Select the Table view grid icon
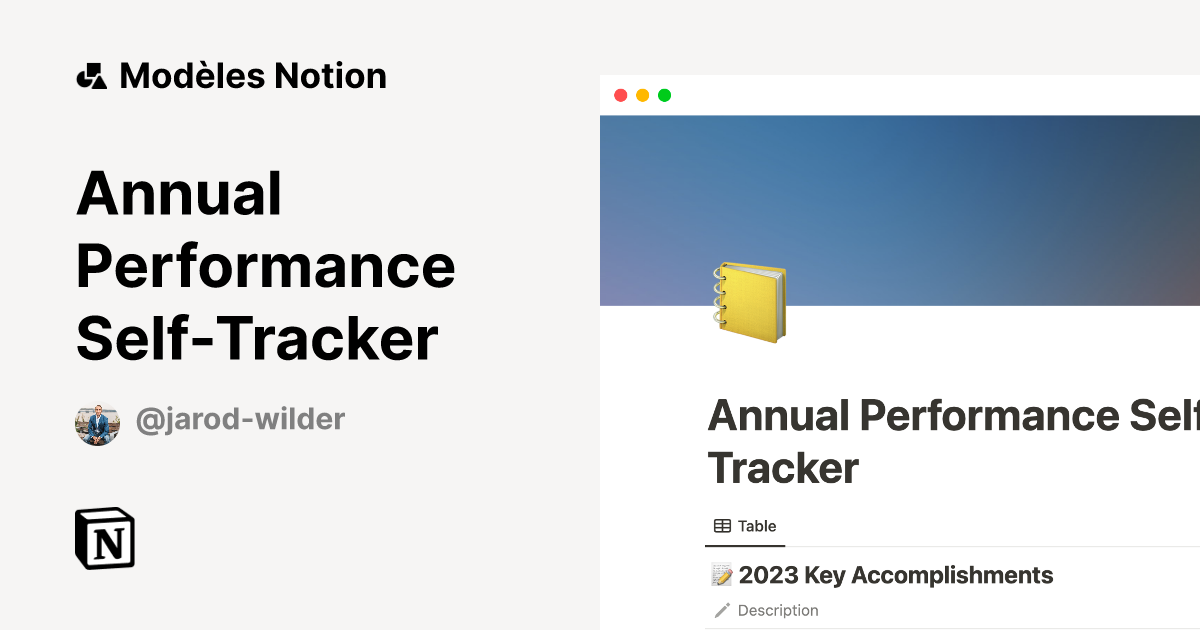The image size is (1200, 630). (722, 524)
